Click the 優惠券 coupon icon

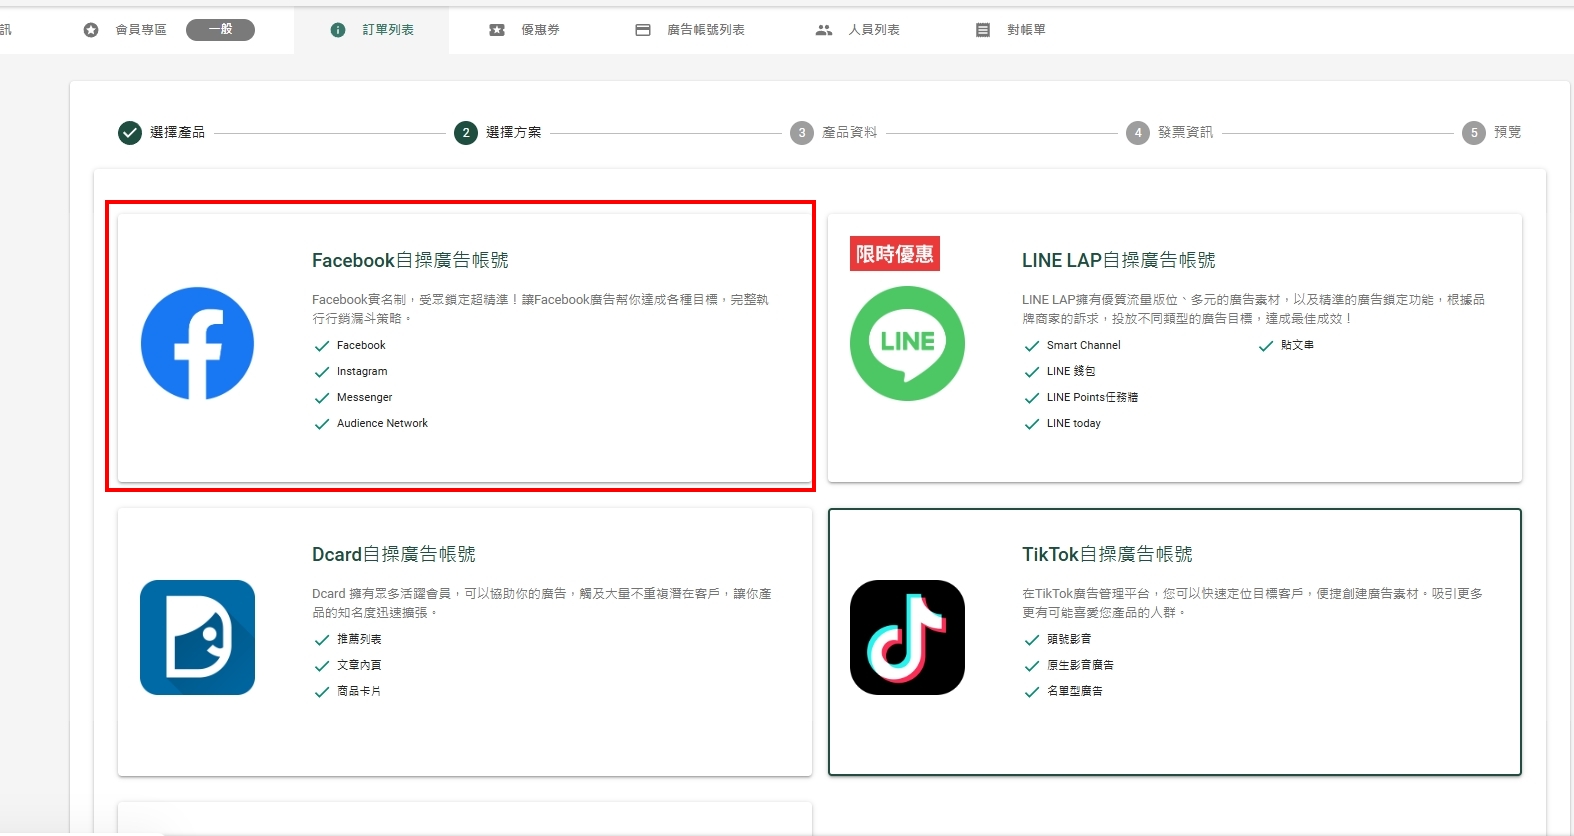coord(497,30)
